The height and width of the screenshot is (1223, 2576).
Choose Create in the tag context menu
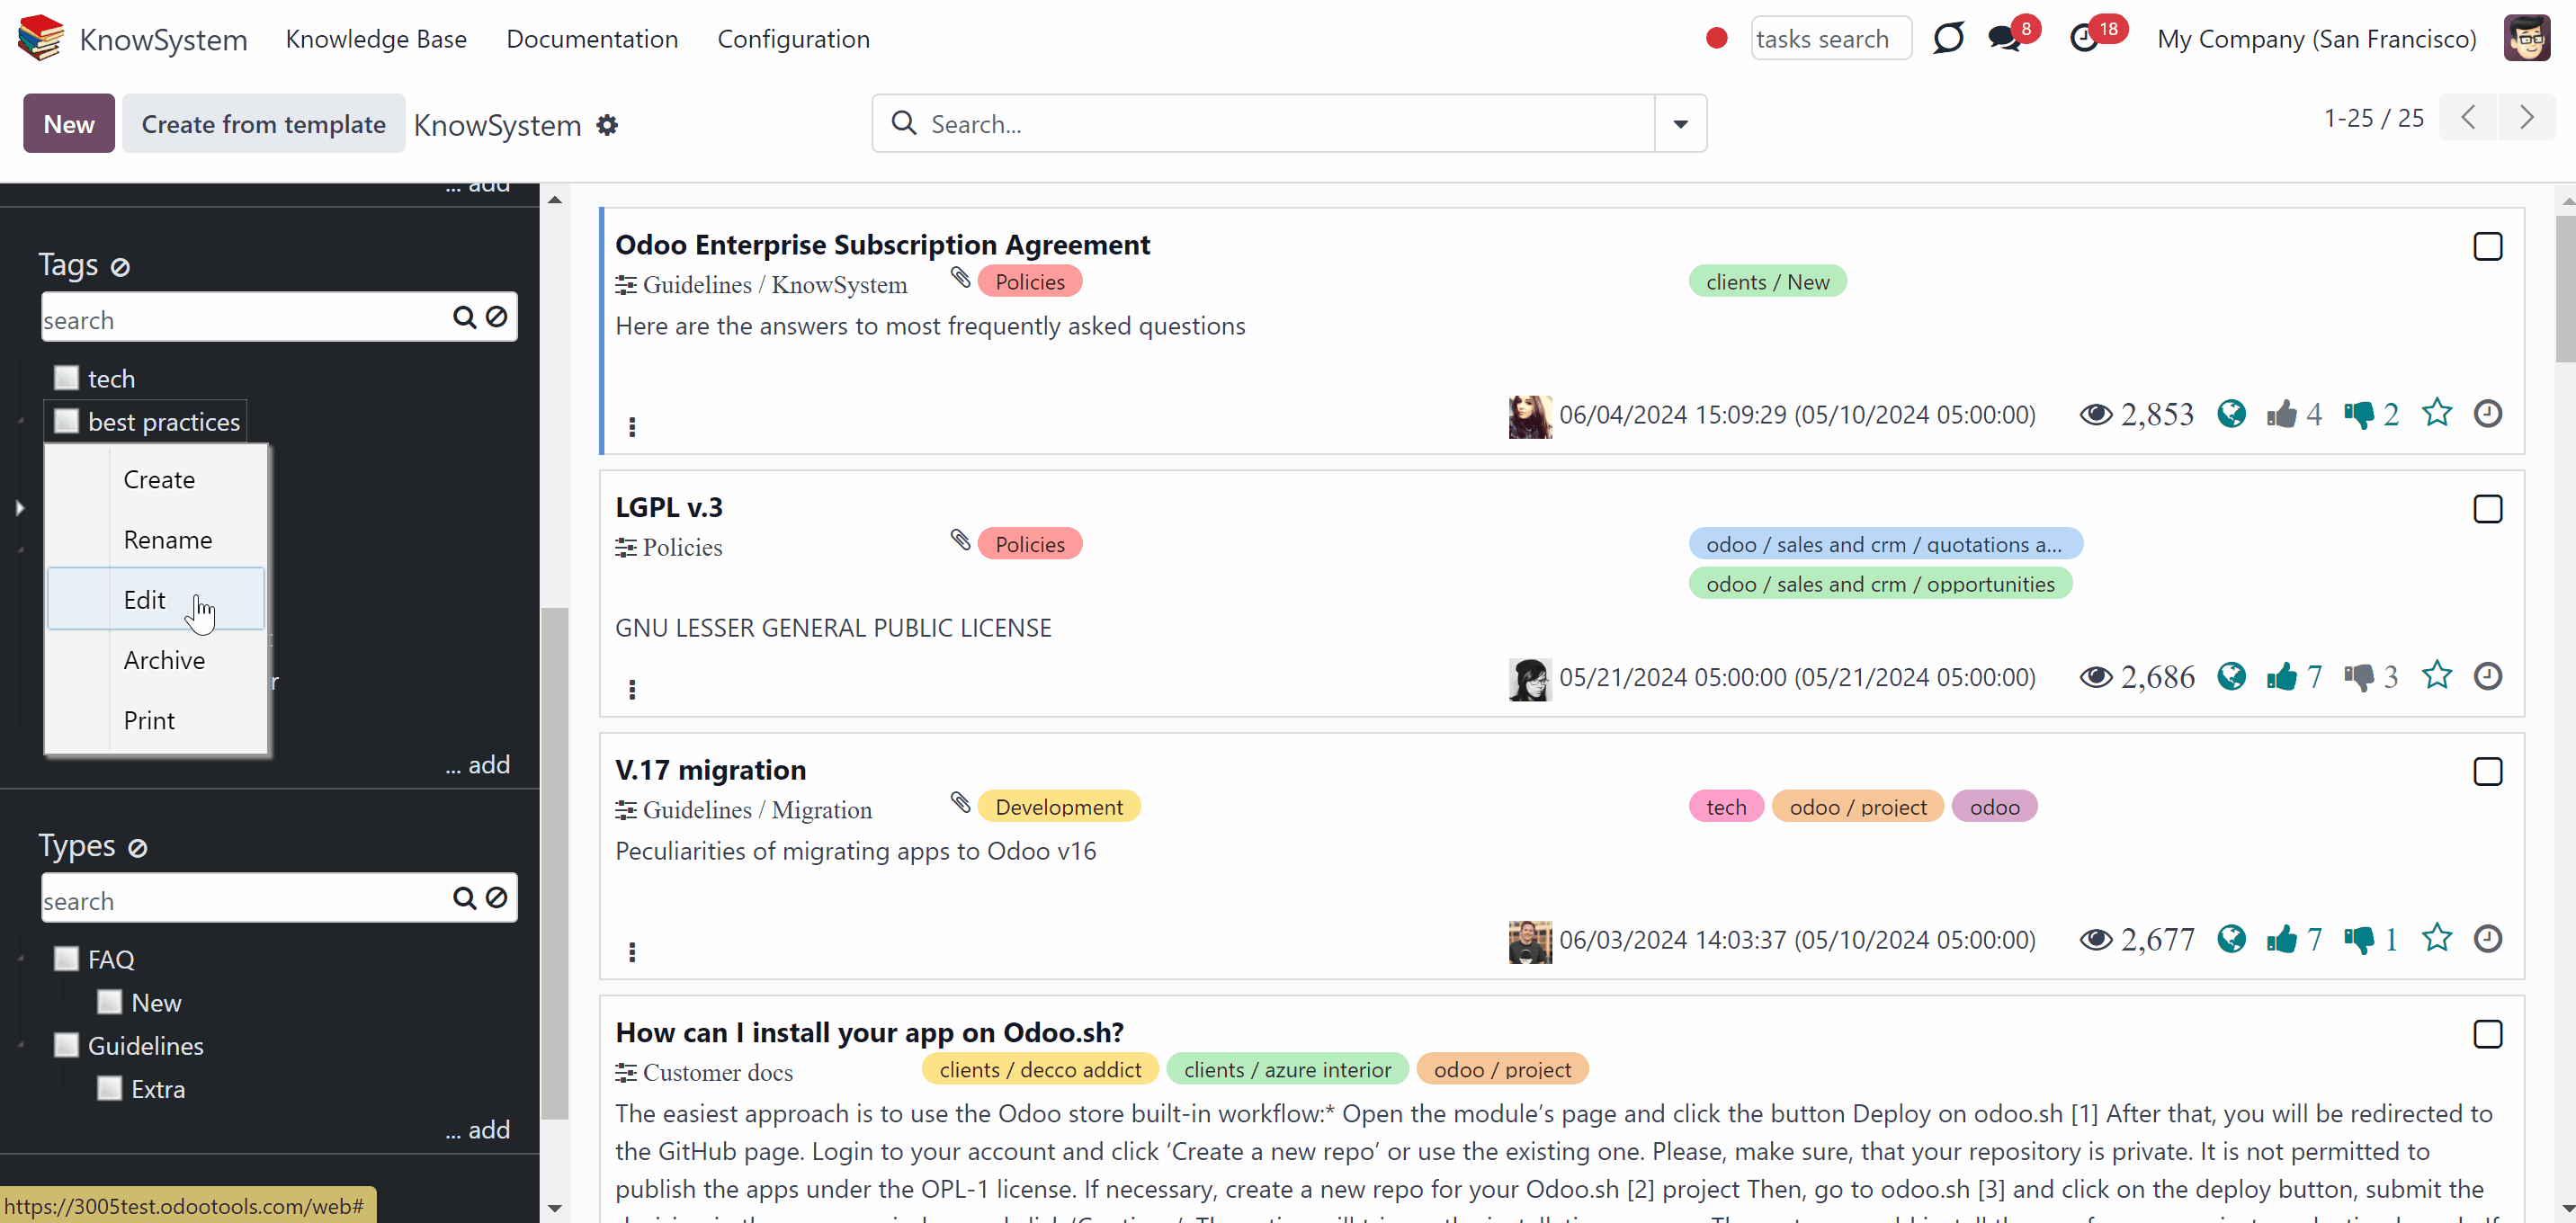point(157,479)
